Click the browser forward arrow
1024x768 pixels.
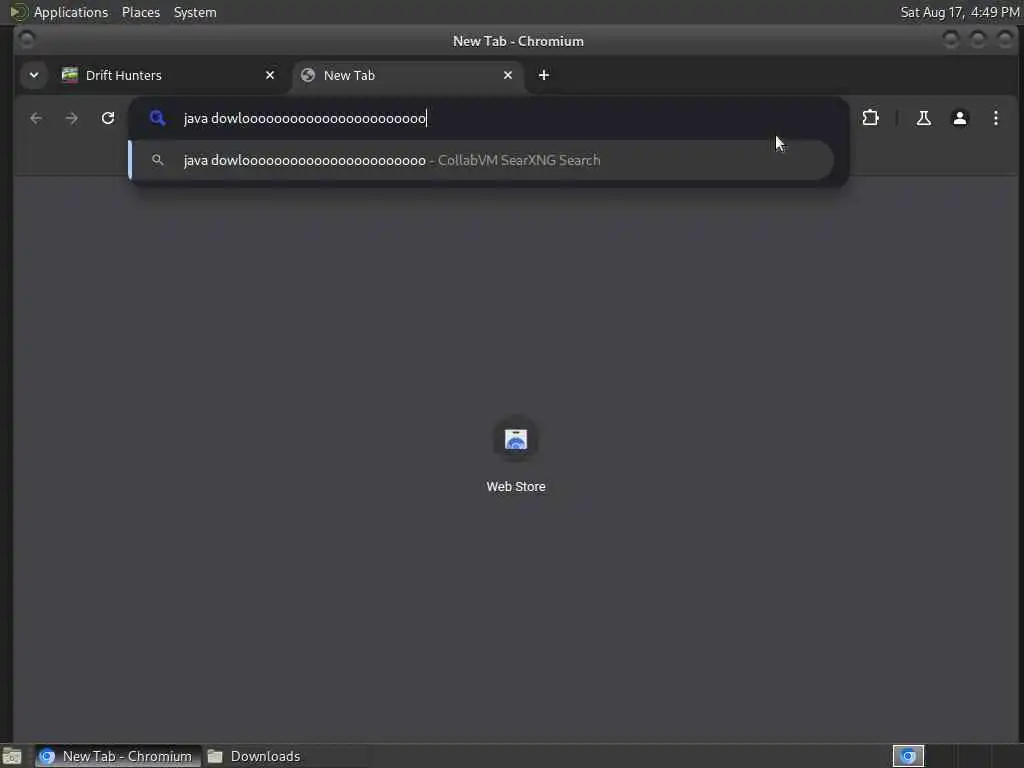(72, 118)
